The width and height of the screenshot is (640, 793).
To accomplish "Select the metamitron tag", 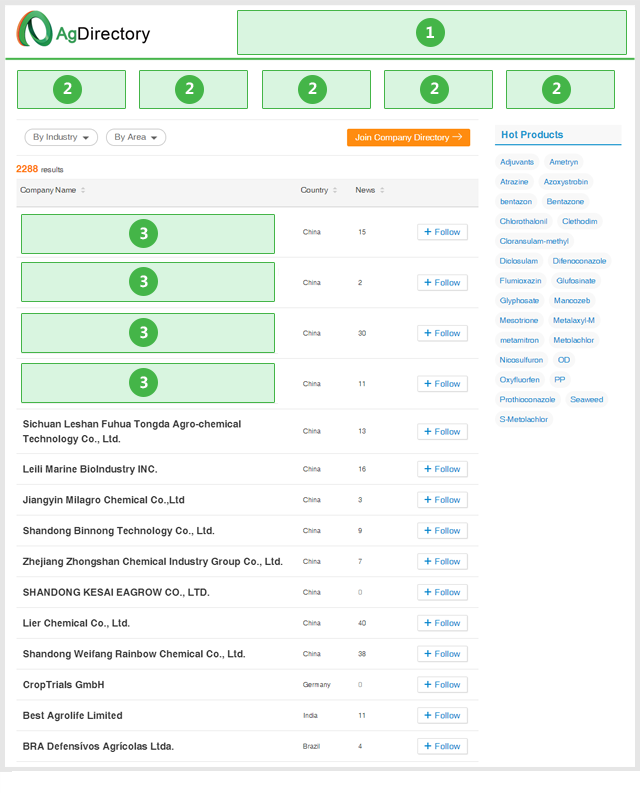I will pyautogui.click(x=520, y=340).
